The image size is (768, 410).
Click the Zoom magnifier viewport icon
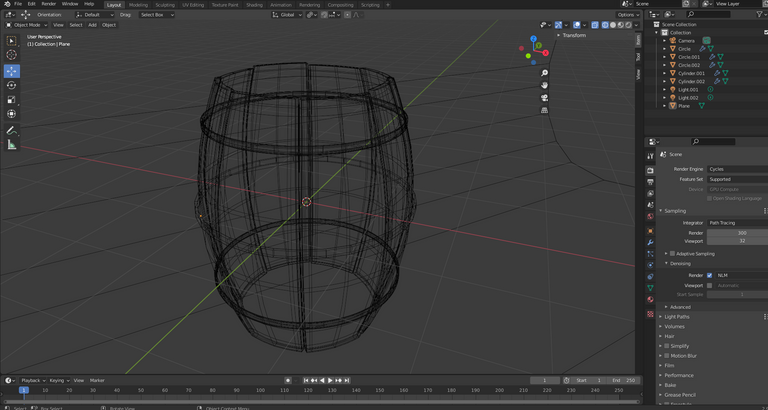click(545, 73)
